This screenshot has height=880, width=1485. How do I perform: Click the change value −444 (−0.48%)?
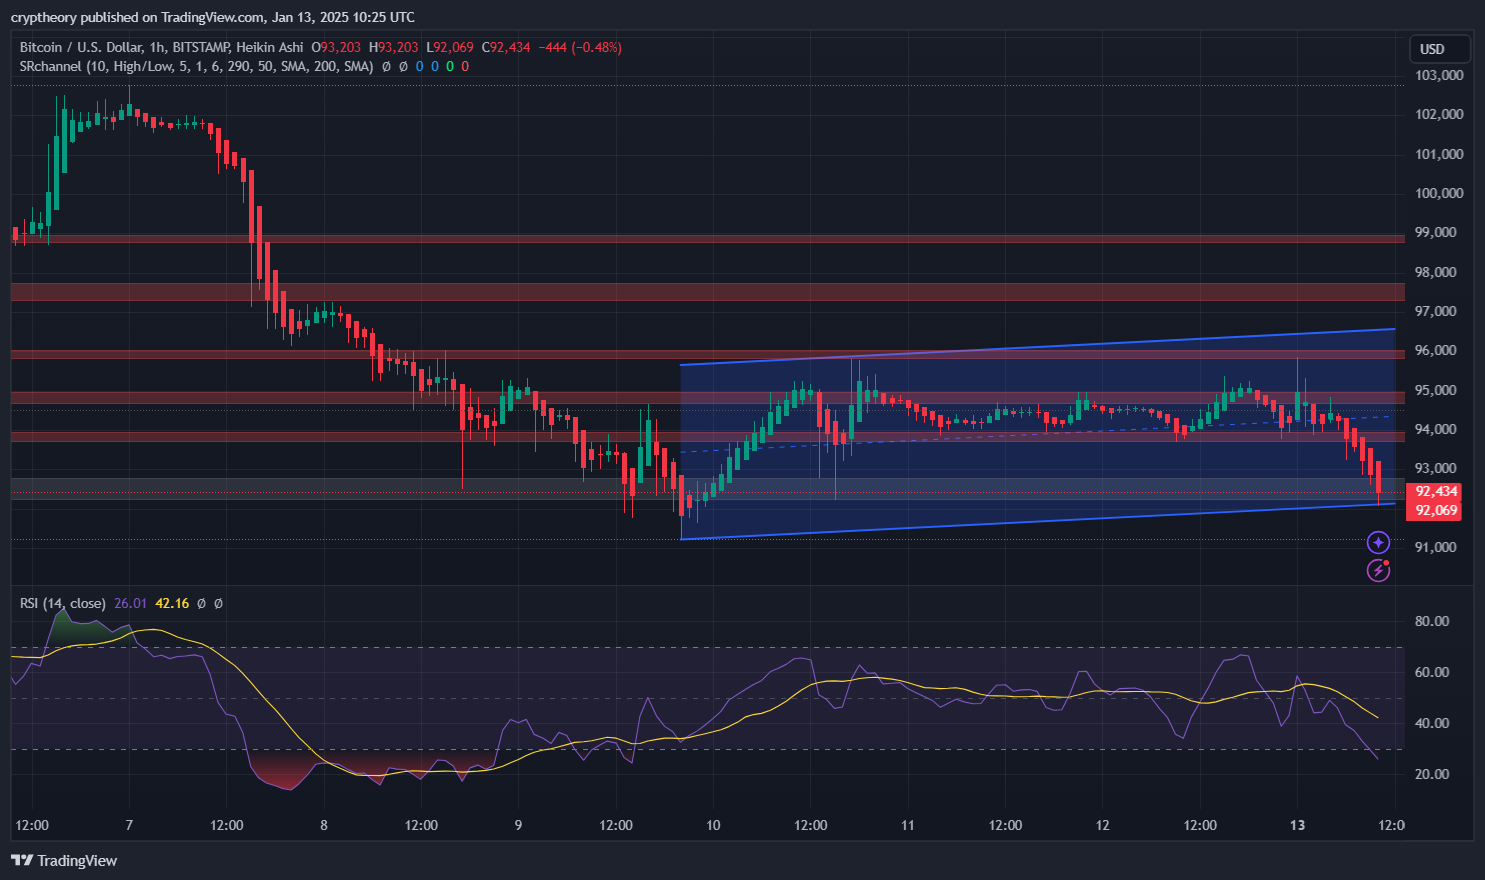[580, 47]
